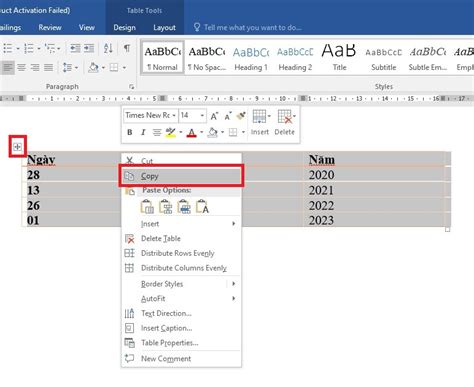Image resolution: width=474 pixels, height=387 pixels.
Task: Select Distribute Columns Evenly
Action: (x=181, y=268)
